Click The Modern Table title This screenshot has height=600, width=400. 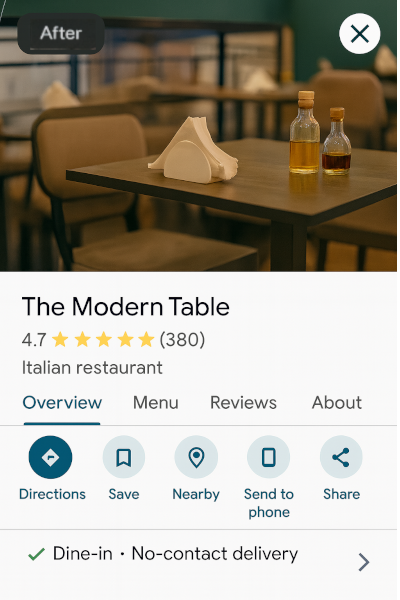(x=126, y=307)
